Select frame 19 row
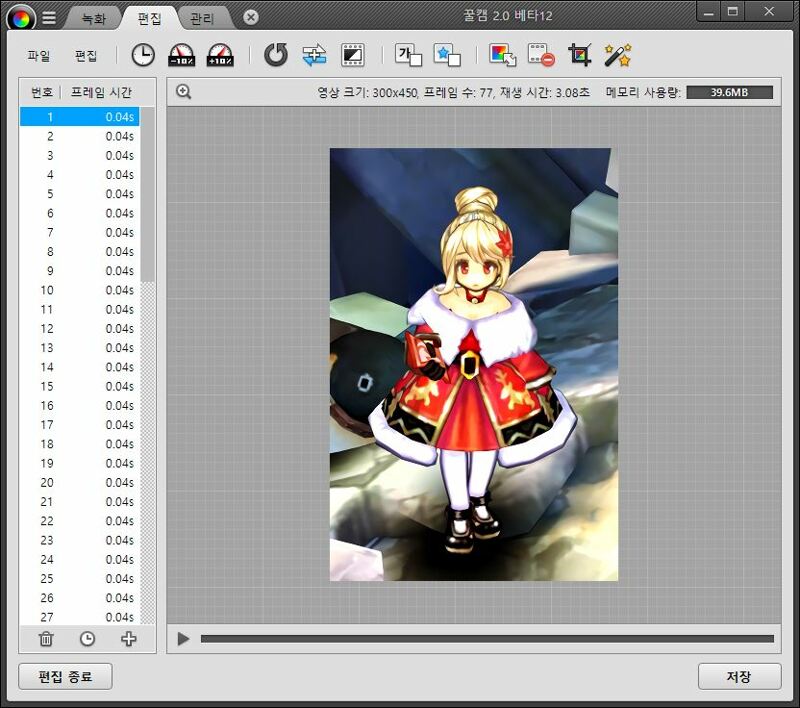Viewport: 800px width, 708px height. [80, 463]
